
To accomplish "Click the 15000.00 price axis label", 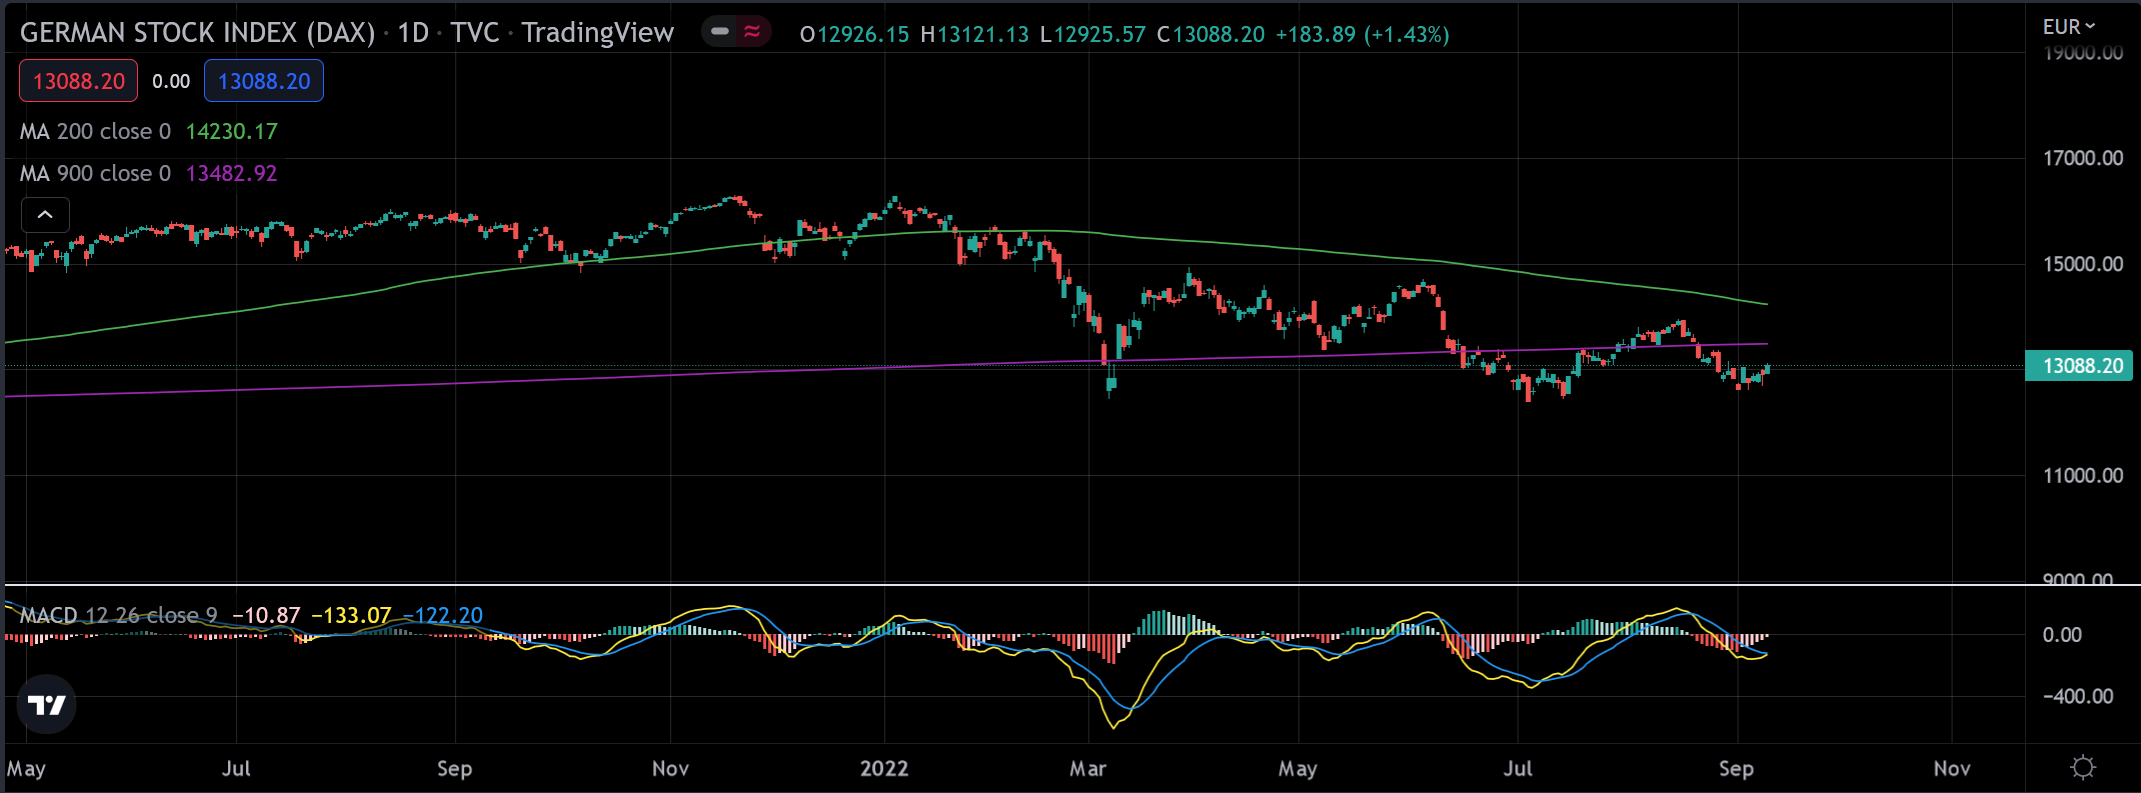I will pos(2083,264).
